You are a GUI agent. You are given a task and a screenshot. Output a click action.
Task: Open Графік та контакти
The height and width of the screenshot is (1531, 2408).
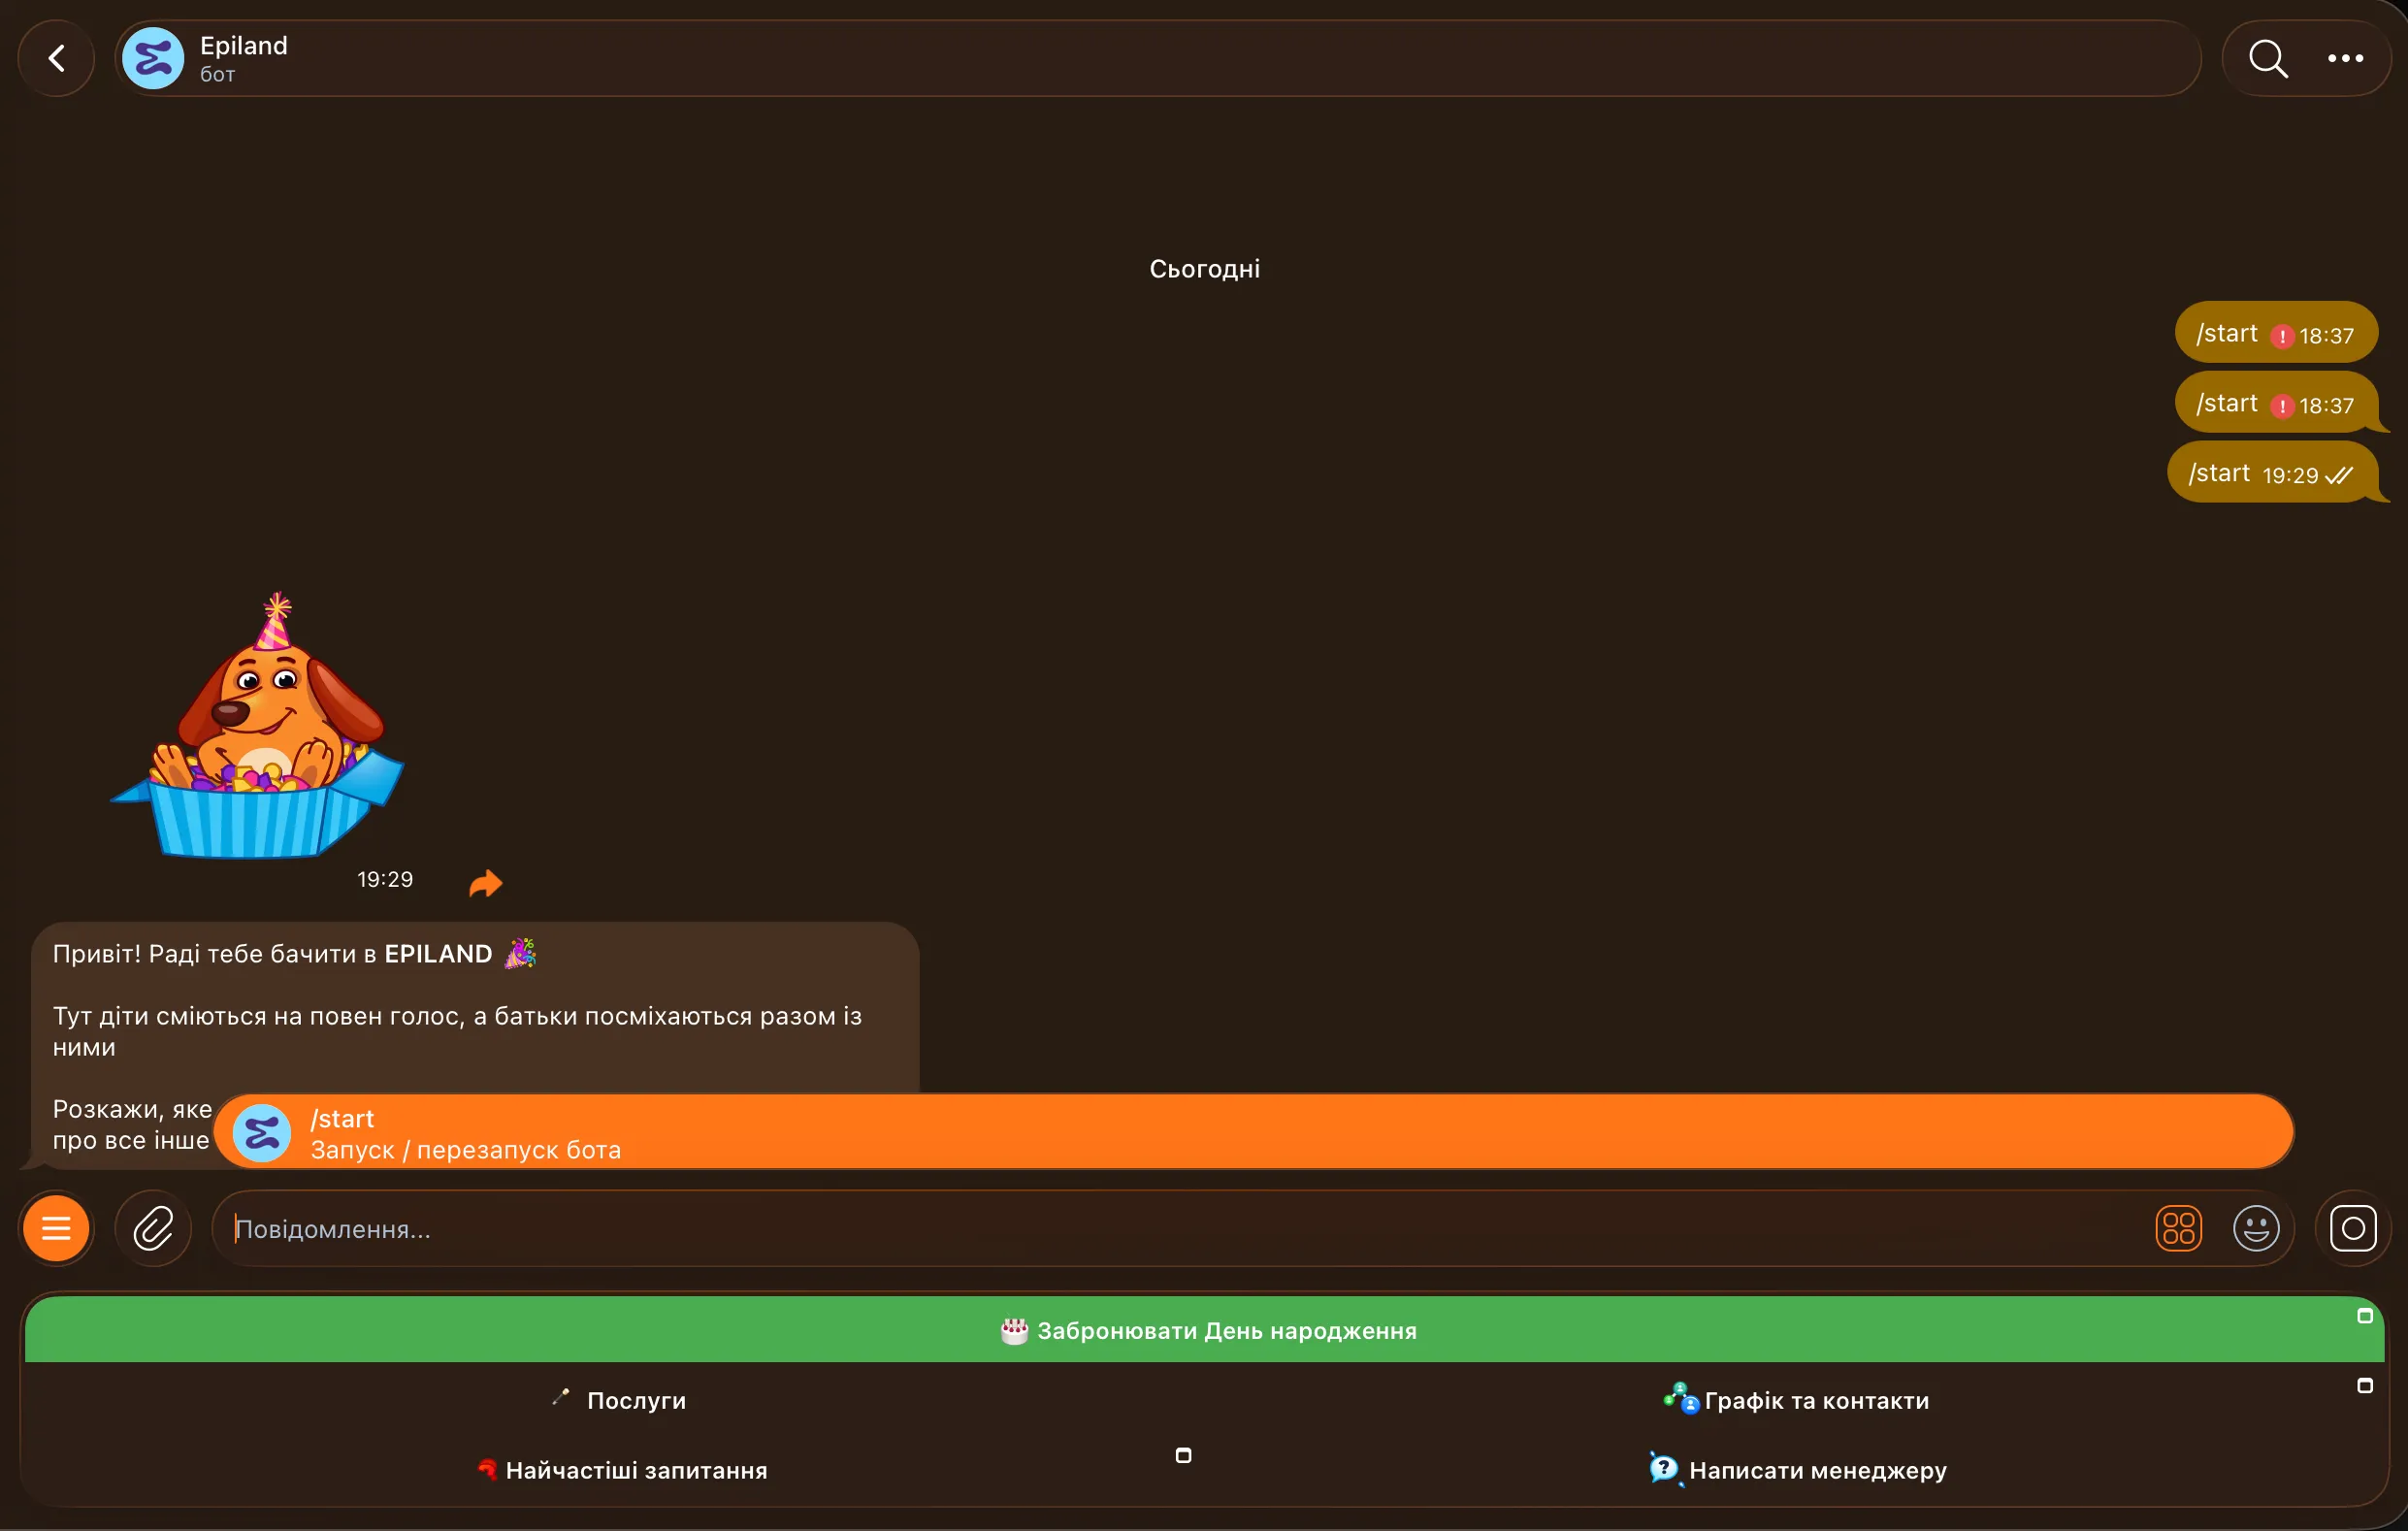(1795, 1400)
